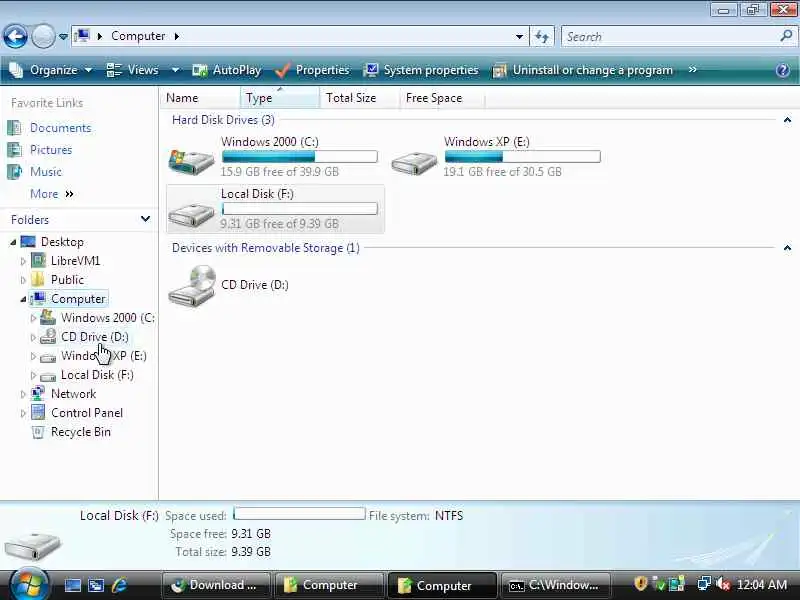Click the Views button

133,70
